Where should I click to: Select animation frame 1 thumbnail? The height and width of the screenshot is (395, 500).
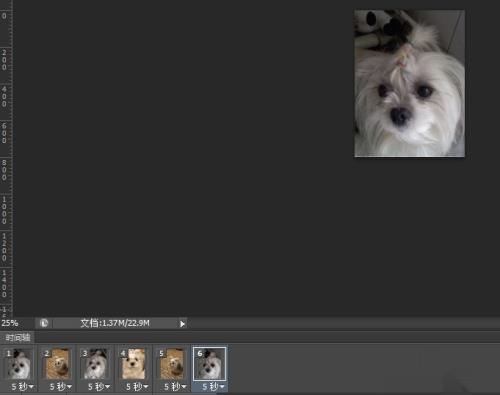19,364
